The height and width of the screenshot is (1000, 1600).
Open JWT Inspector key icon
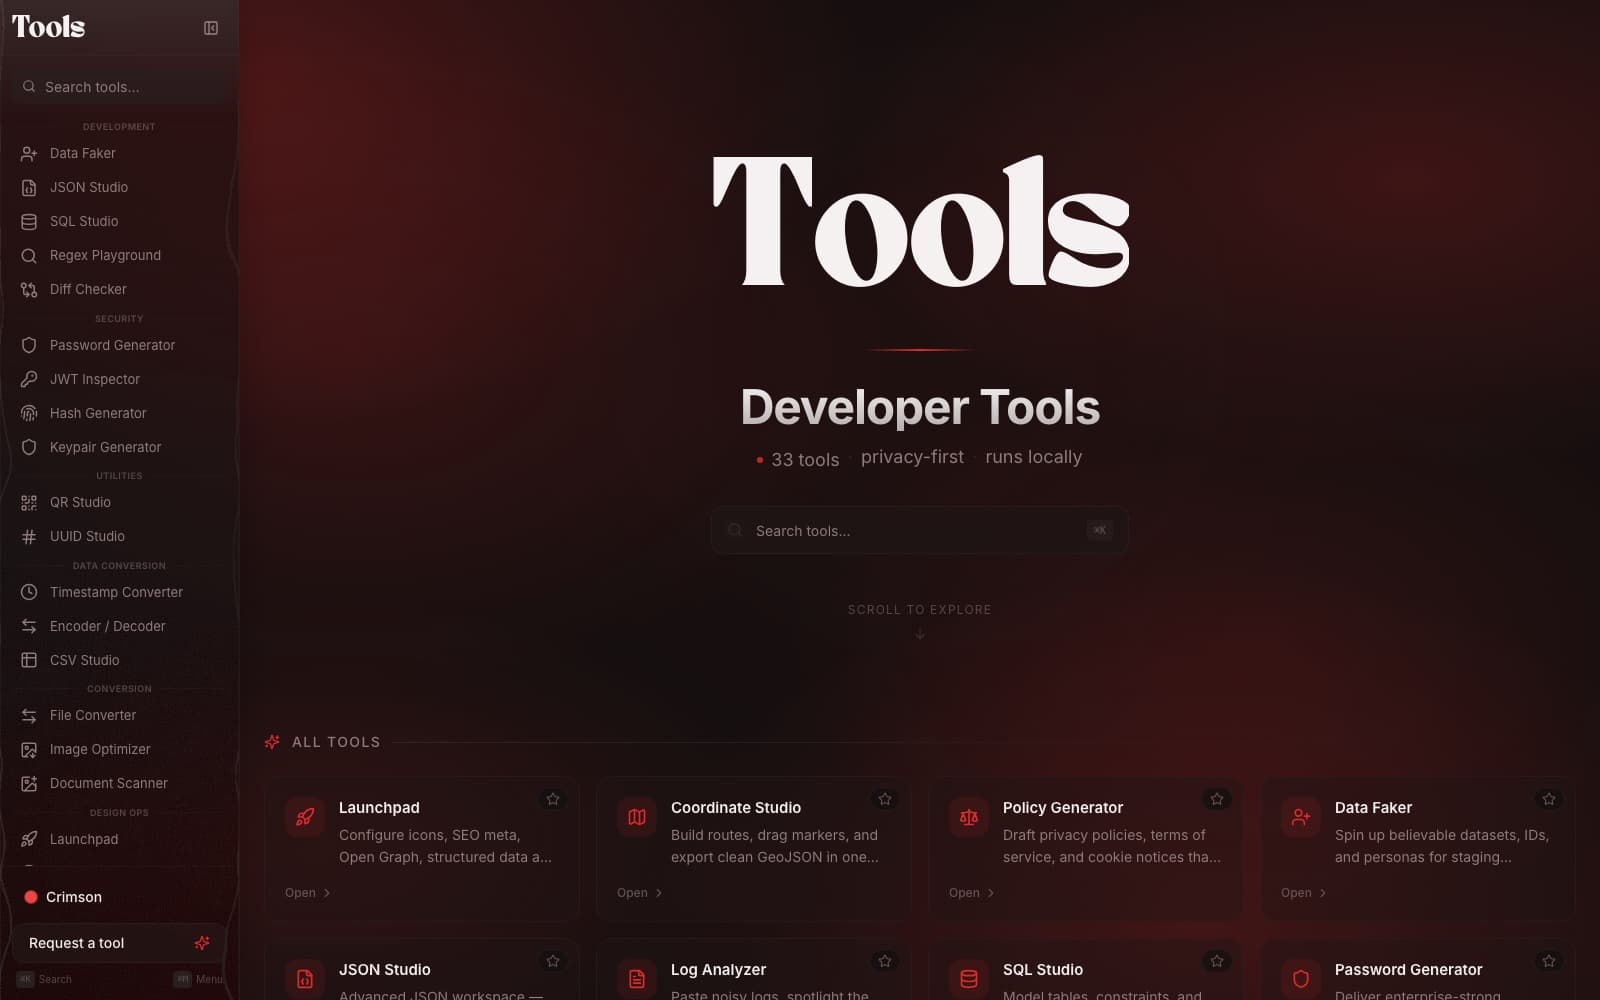[29, 379]
